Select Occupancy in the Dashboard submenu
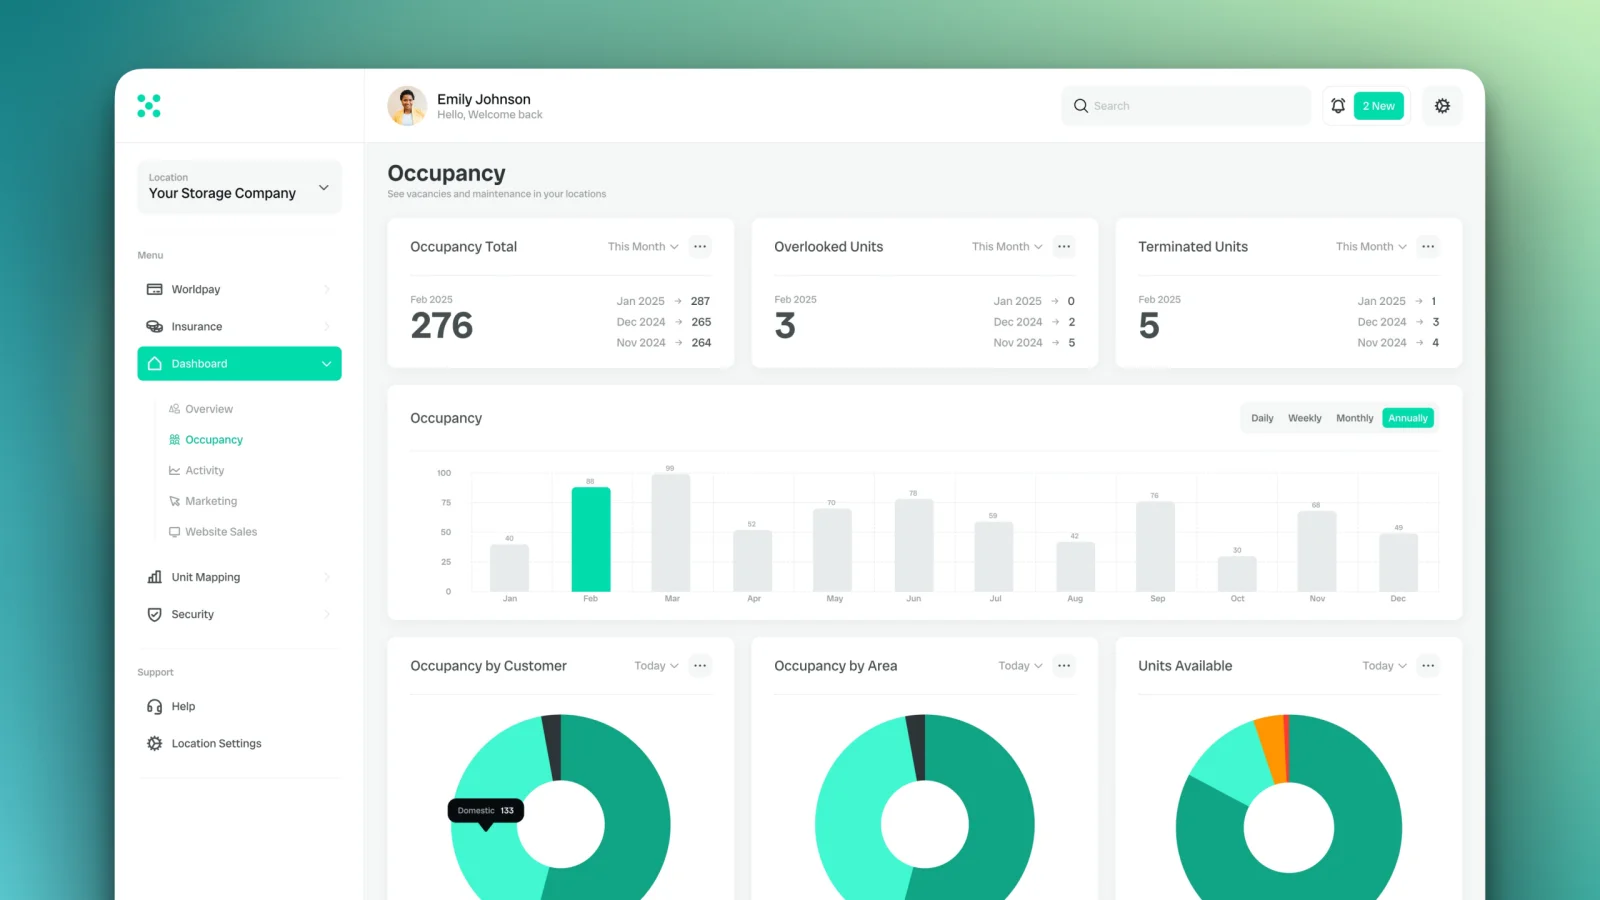 tap(214, 440)
